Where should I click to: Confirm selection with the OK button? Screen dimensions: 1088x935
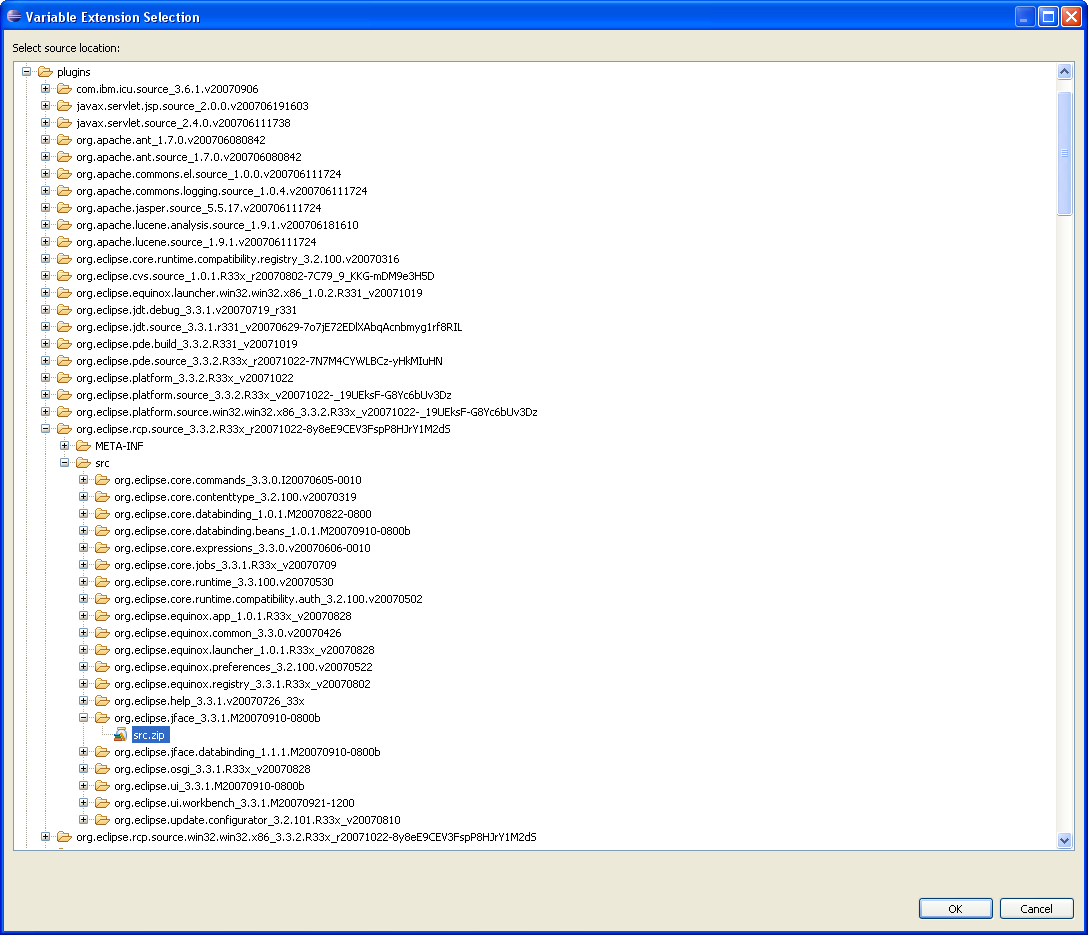point(955,909)
